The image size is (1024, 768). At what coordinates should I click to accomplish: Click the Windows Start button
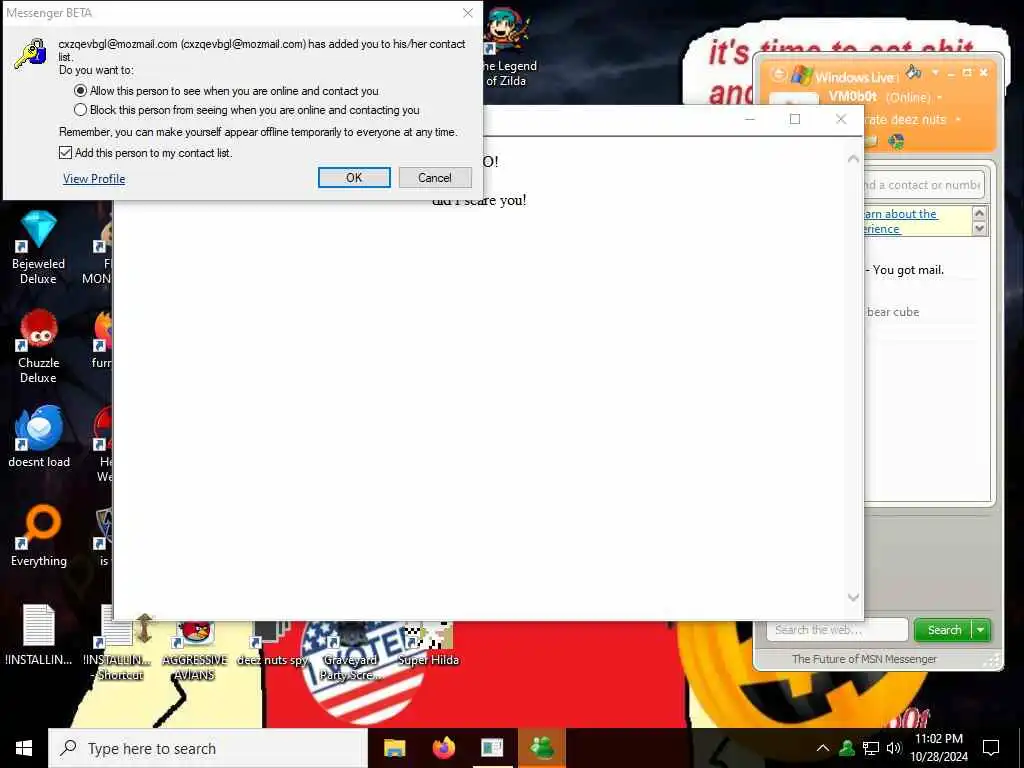(24, 748)
